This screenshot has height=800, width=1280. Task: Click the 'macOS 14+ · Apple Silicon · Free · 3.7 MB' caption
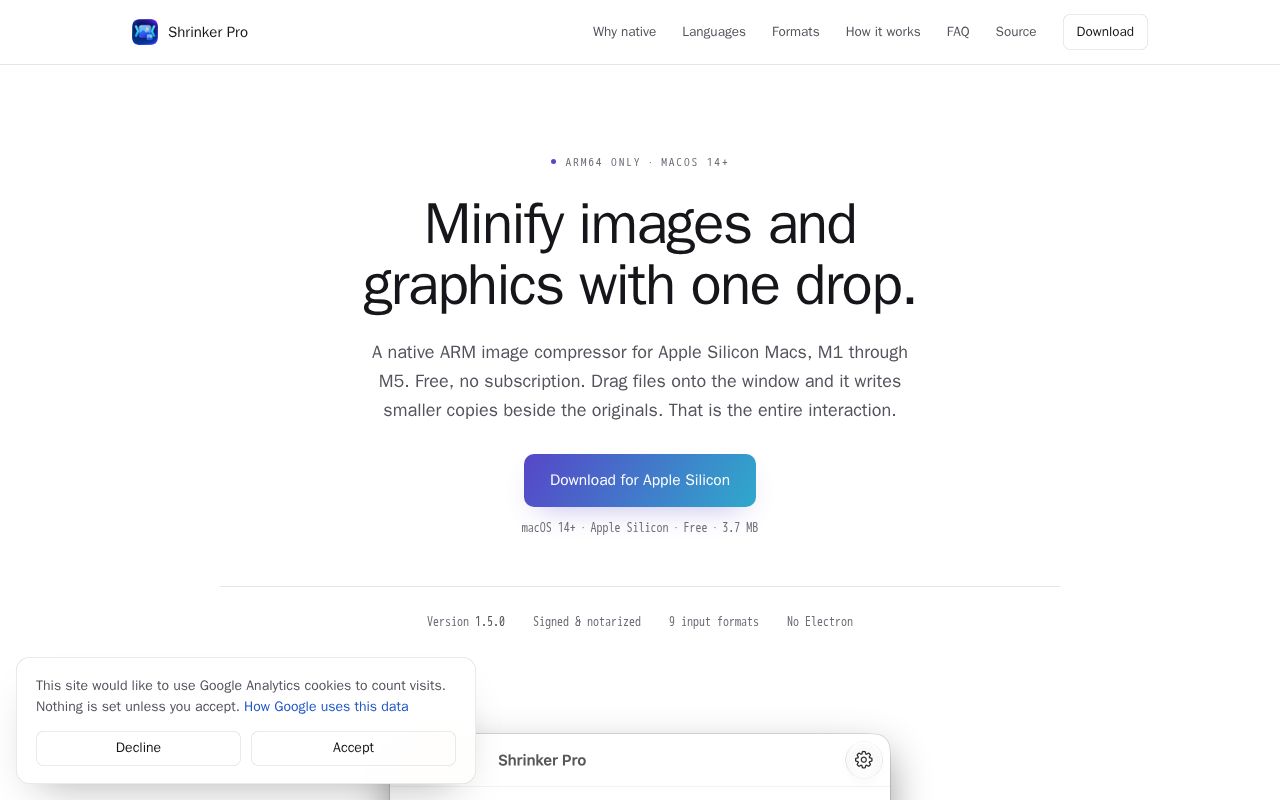(x=640, y=528)
